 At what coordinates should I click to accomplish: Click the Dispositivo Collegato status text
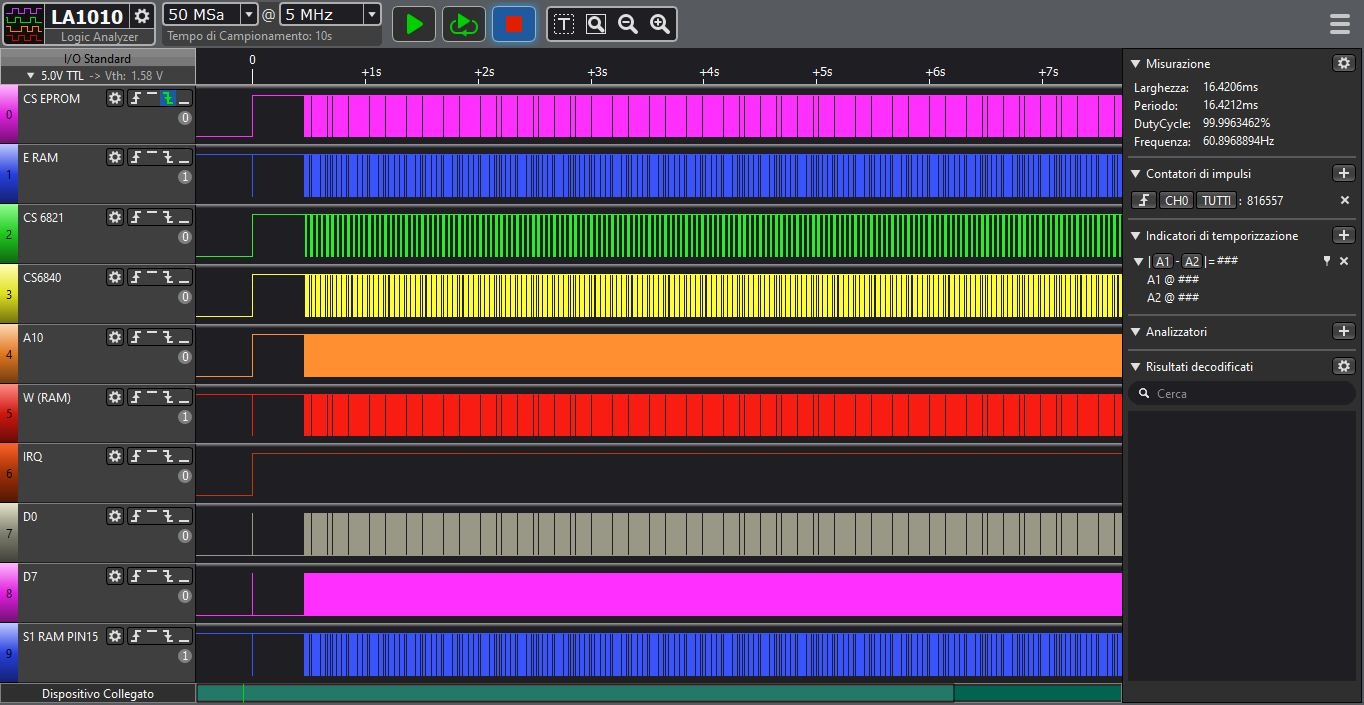click(x=98, y=693)
